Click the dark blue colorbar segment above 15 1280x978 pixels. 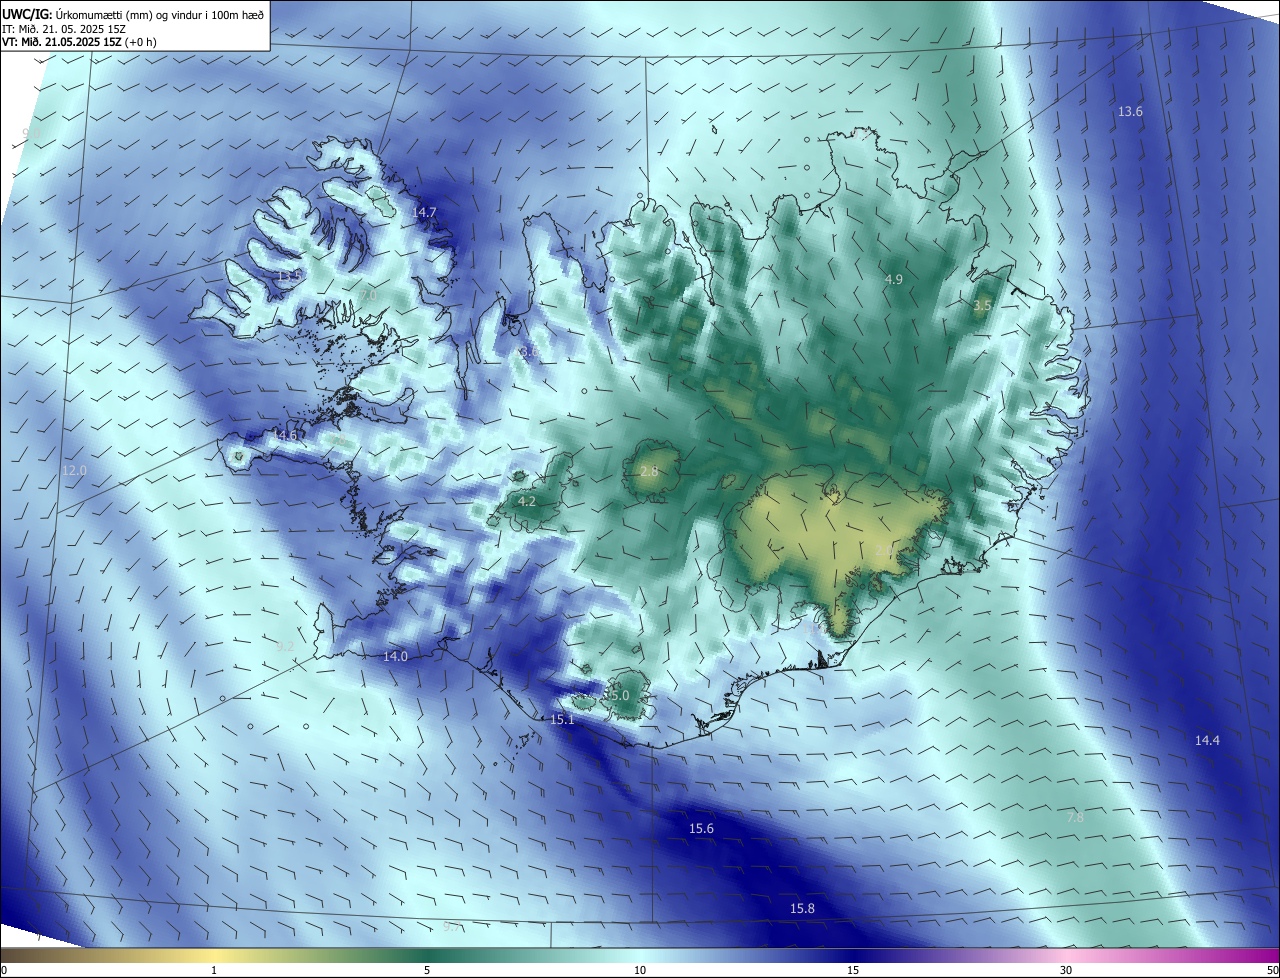tap(853, 955)
